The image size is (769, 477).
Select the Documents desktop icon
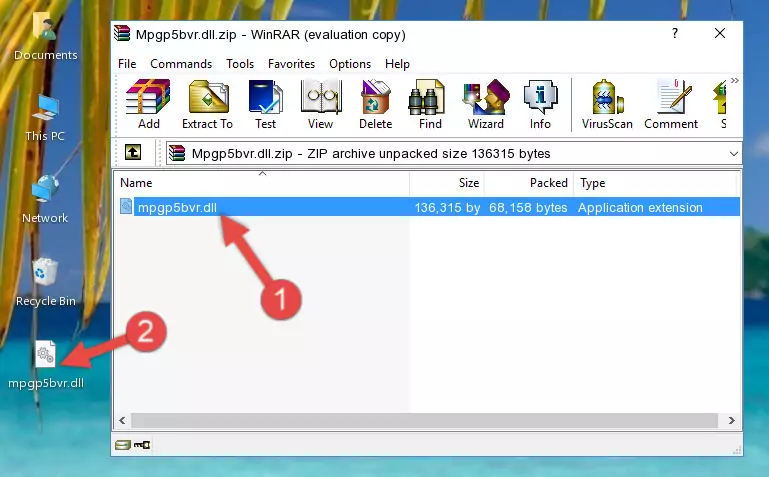click(x=45, y=36)
